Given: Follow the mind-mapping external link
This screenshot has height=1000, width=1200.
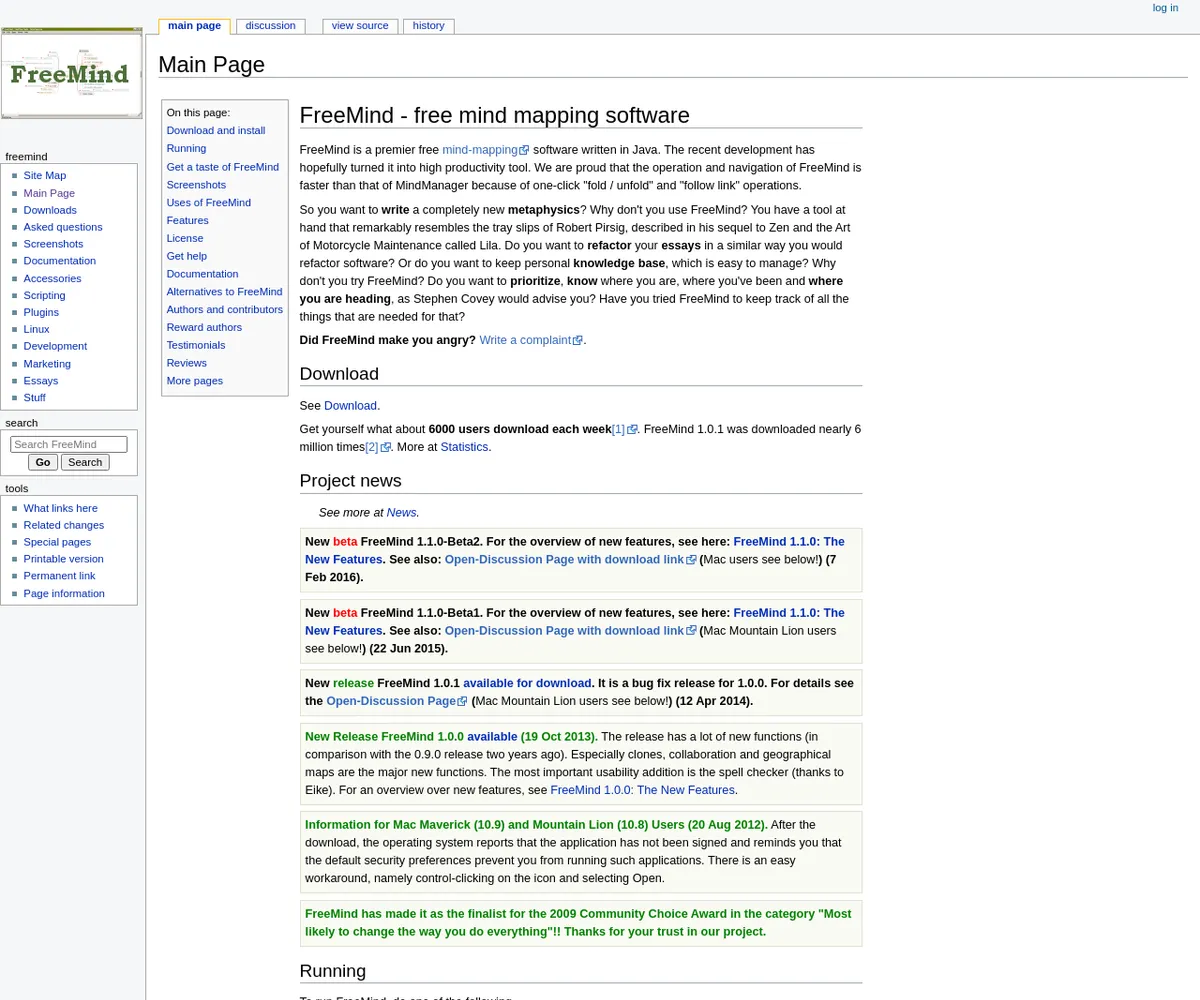Looking at the screenshot, I should [x=480, y=150].
